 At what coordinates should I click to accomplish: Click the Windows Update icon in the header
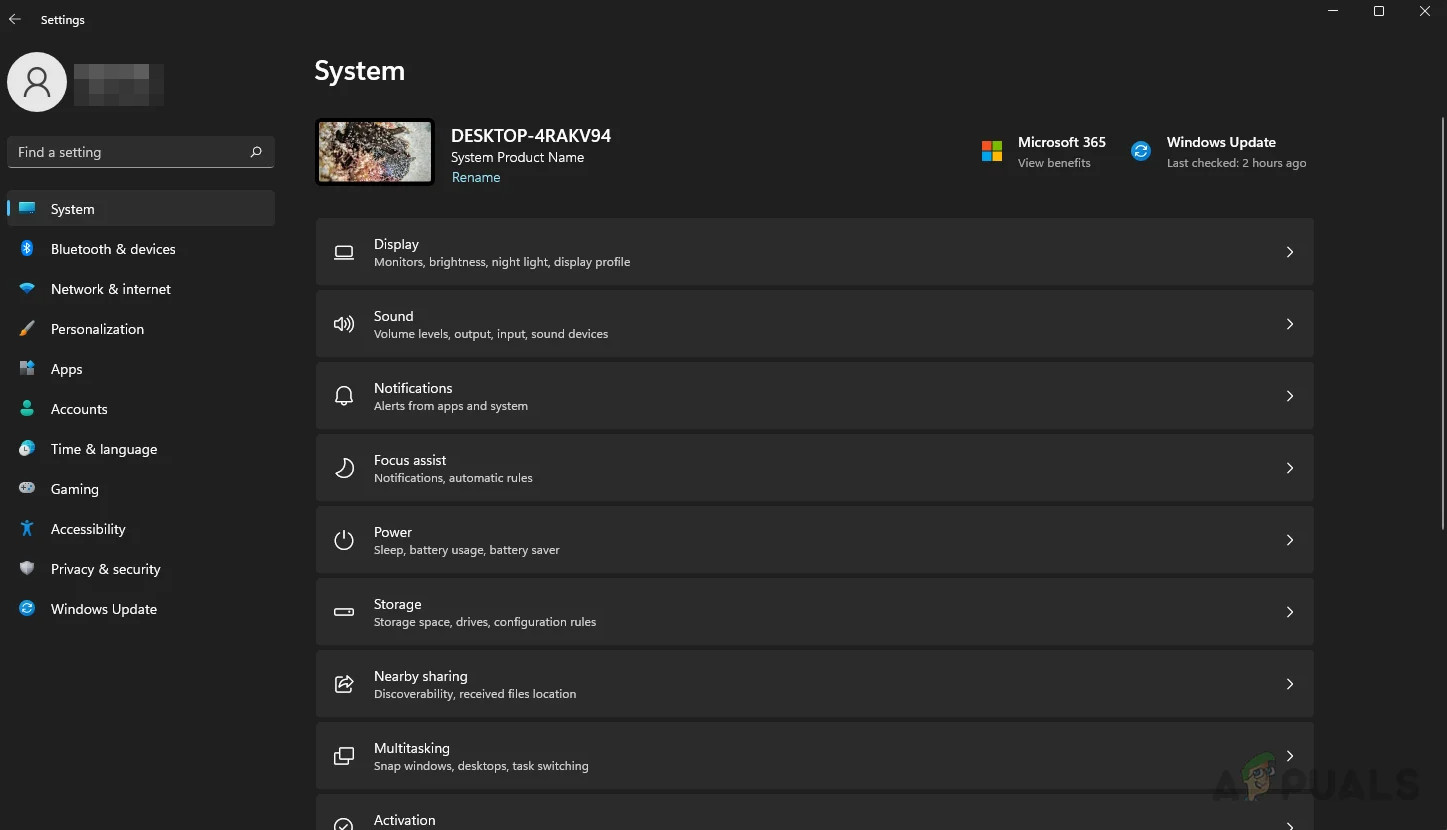pos(1141,150)
